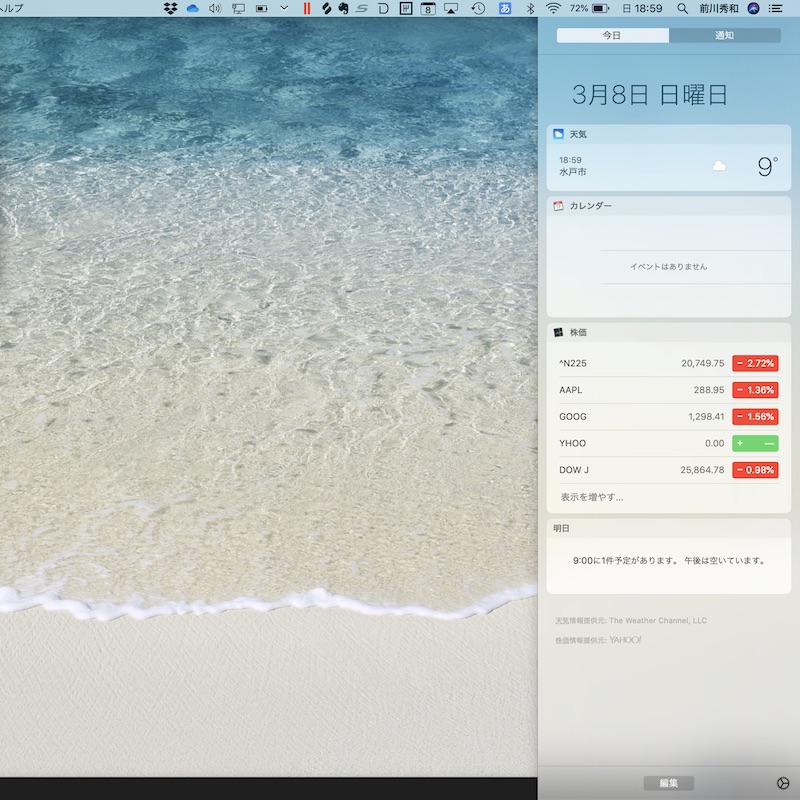Open the Wi-Fi status menu

click(x=553, y=8)
